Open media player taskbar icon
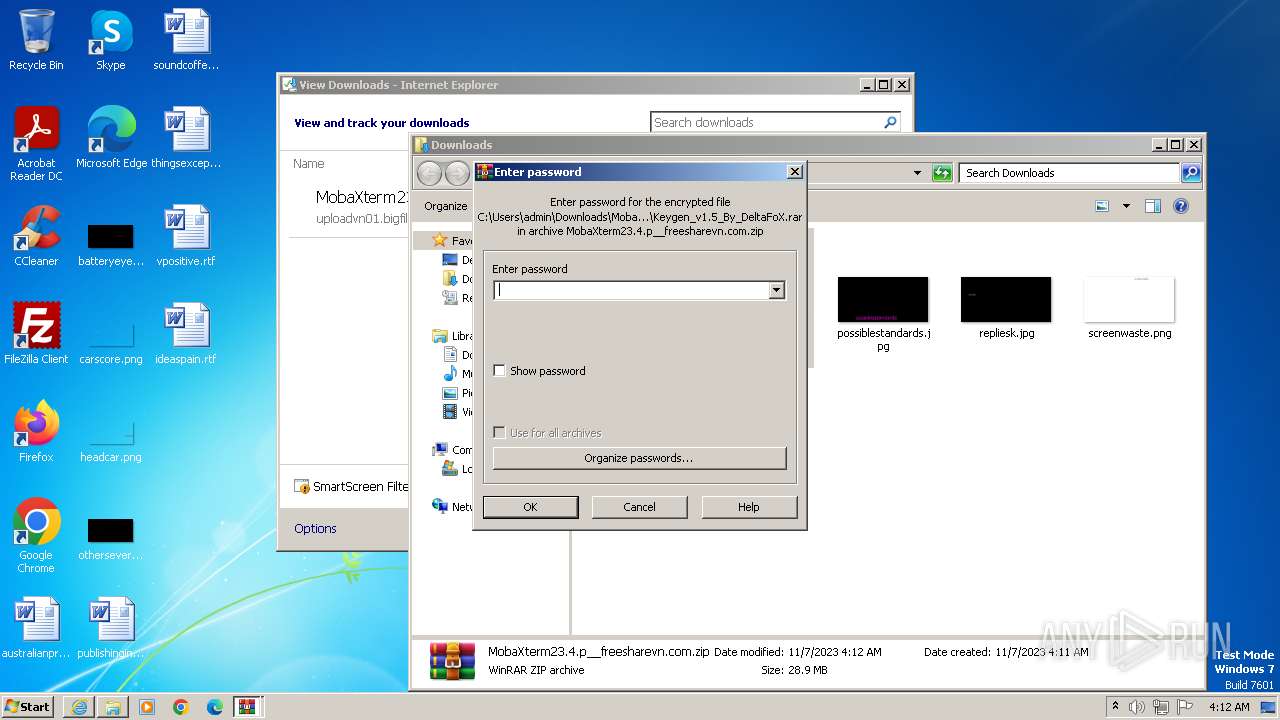 pos(147,707)
